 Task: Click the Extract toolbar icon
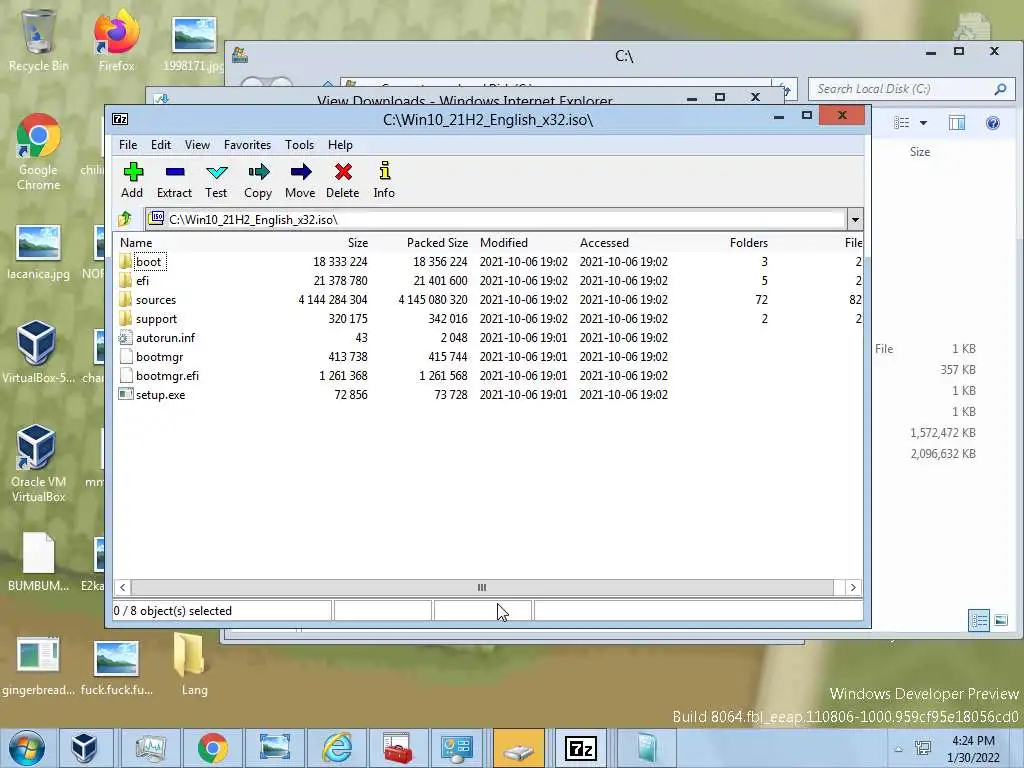coord(174,180)
